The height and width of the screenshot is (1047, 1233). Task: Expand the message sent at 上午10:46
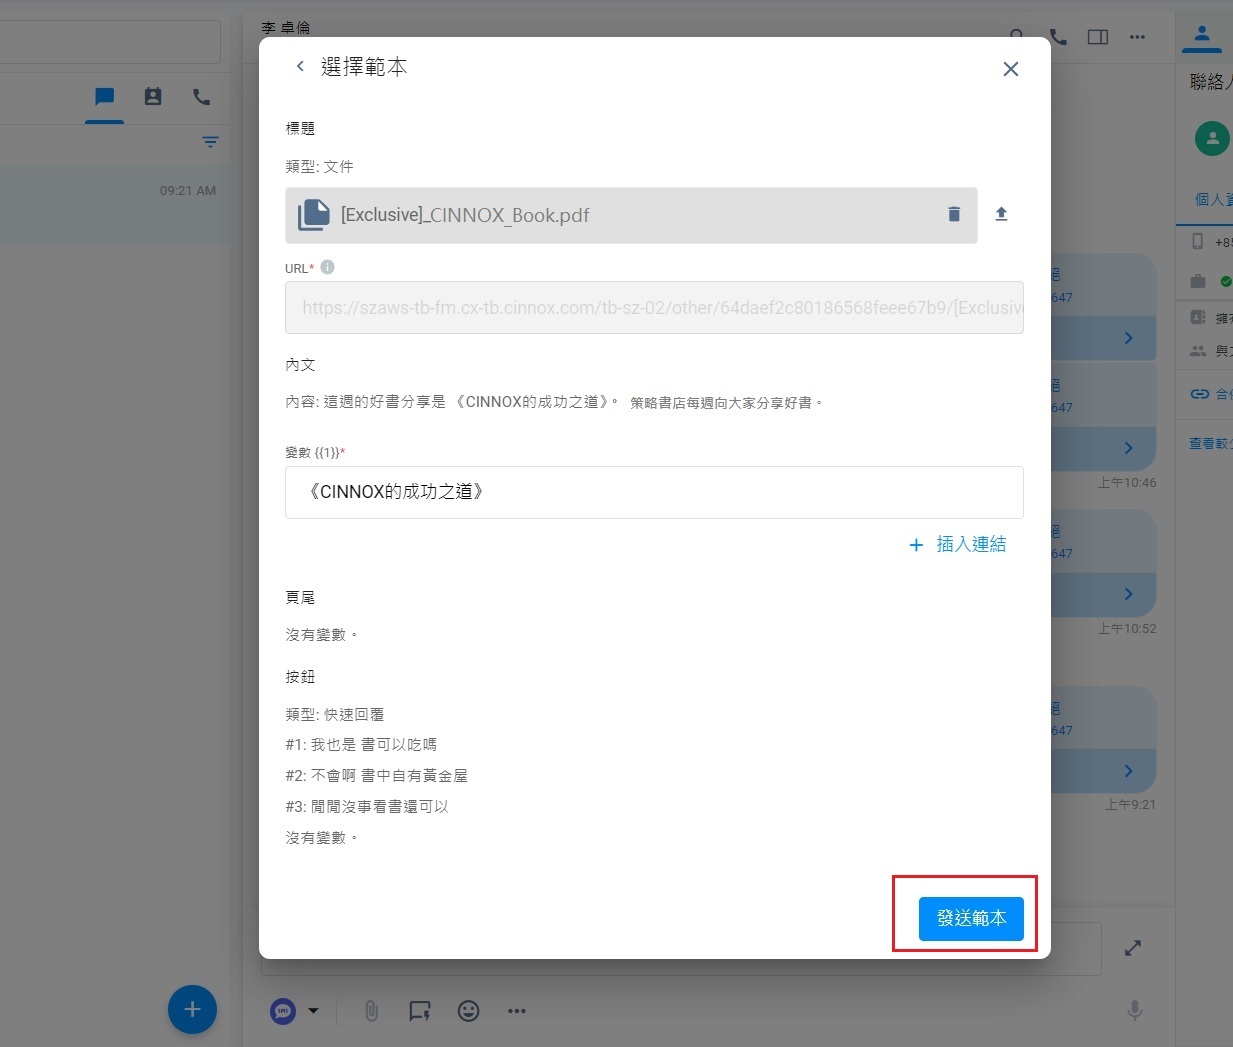click(x=1128, y=448)
